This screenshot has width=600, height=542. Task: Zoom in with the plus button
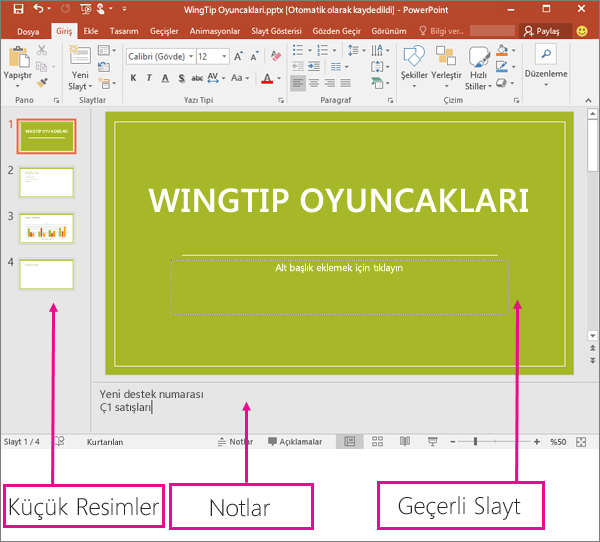[537, 442]
